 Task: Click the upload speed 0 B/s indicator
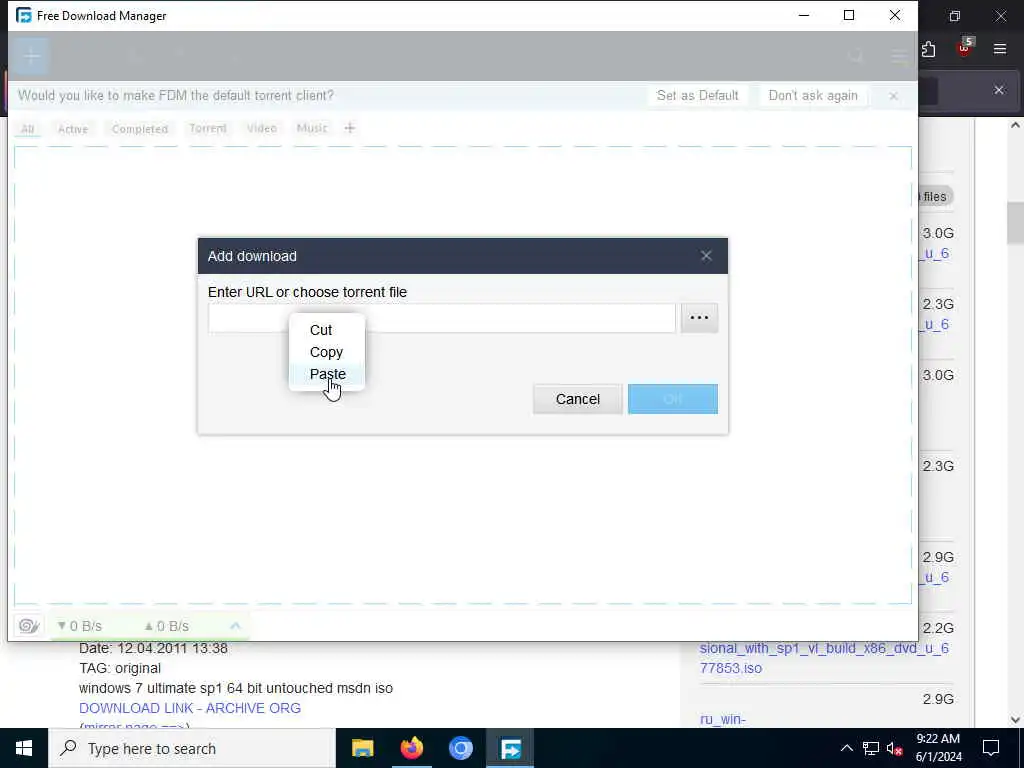pos(167,626)
